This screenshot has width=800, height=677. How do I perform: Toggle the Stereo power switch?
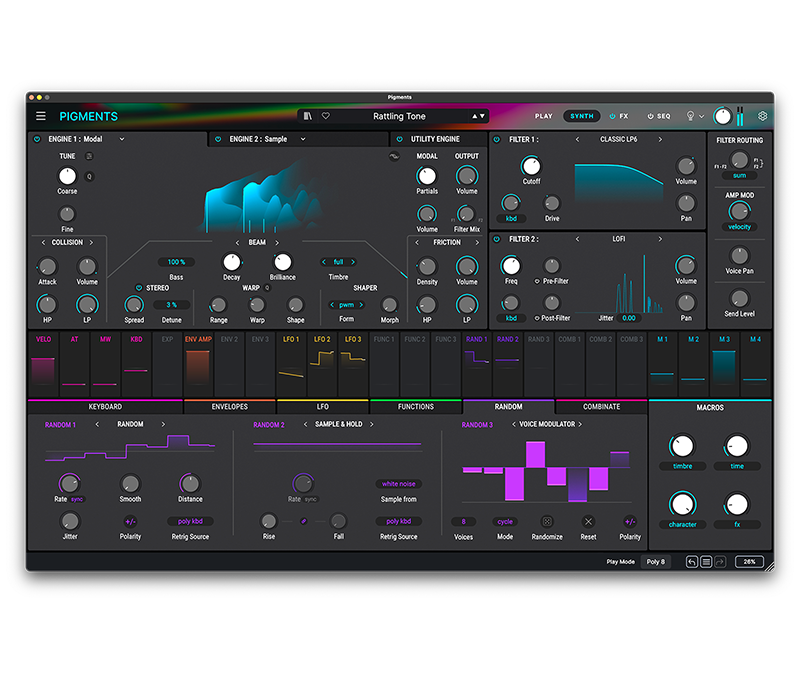point(139,288)
